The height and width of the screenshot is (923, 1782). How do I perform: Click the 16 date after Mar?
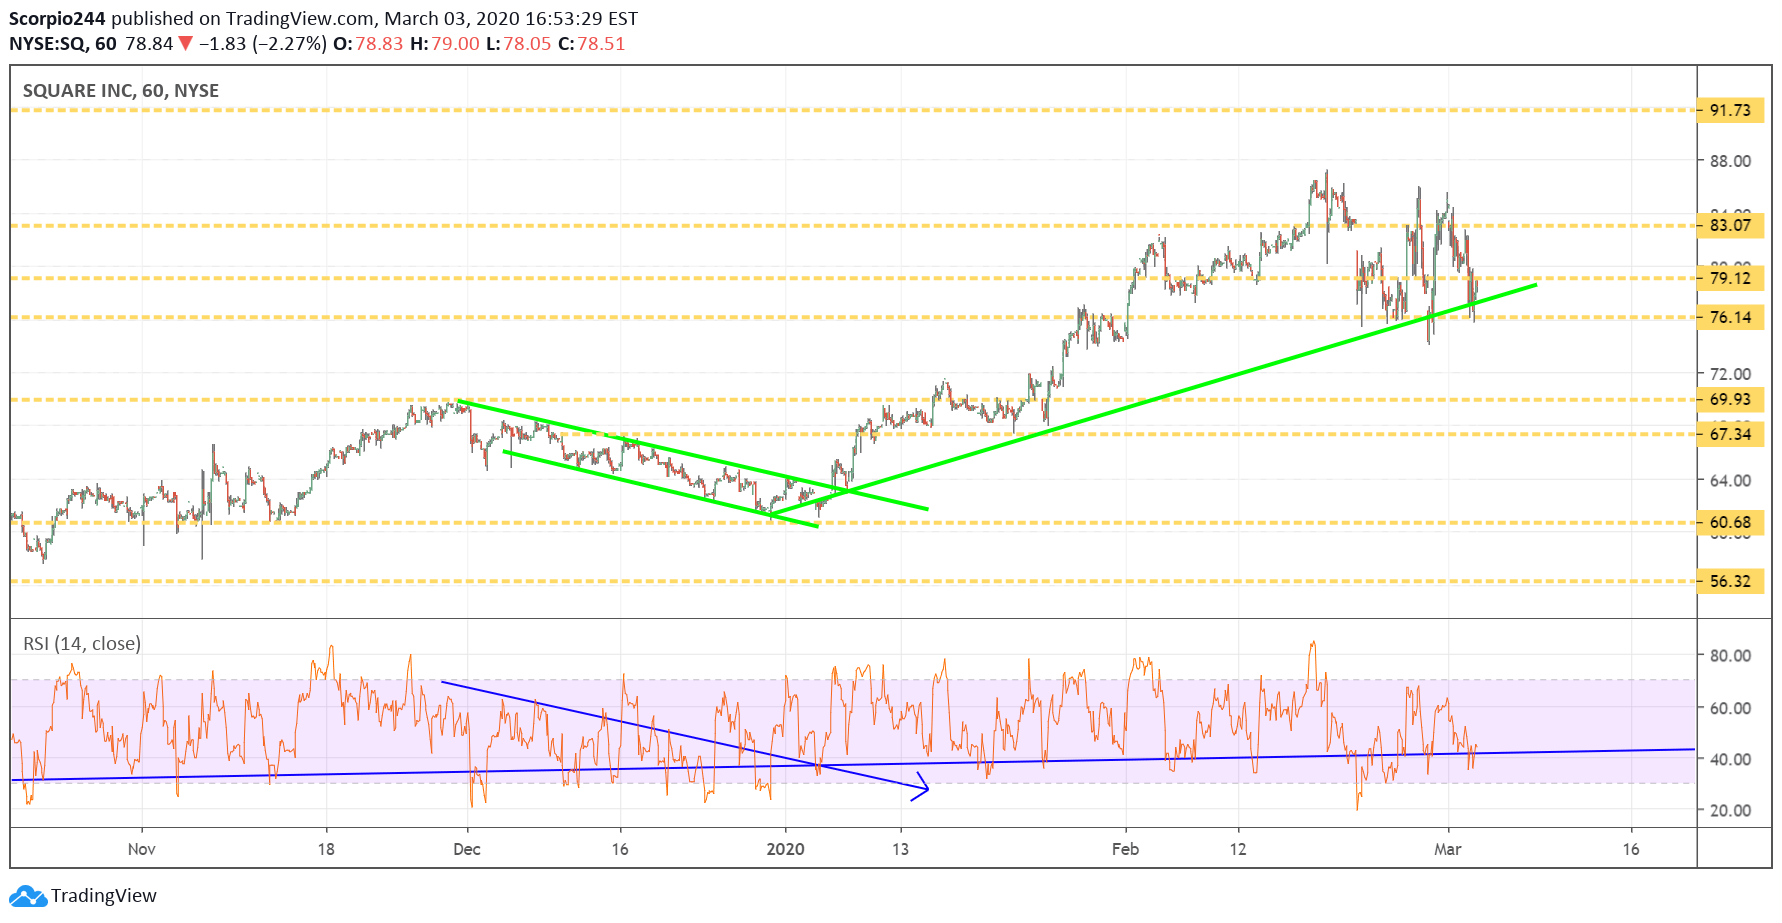(1631, 849)
